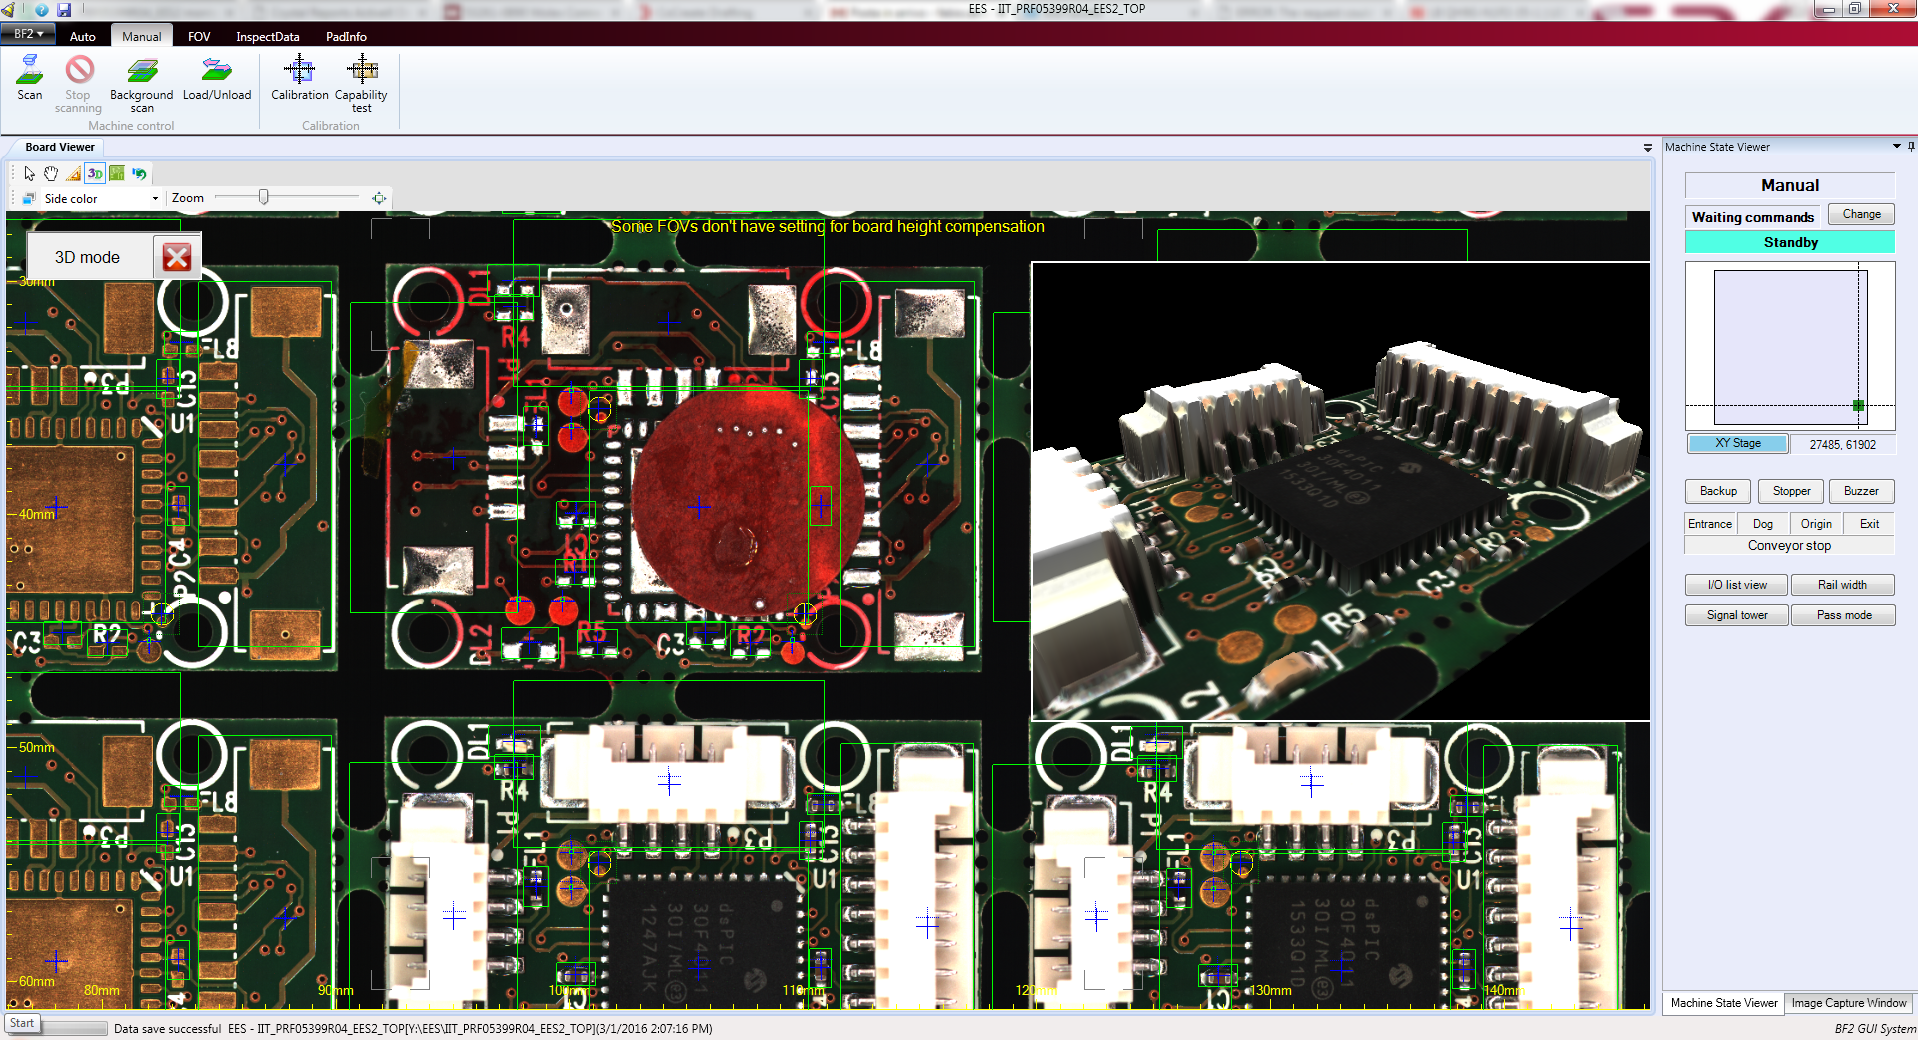Open the I/O list view
The width and height of the screenshot is (1918, 1046).
point(1737,585)
